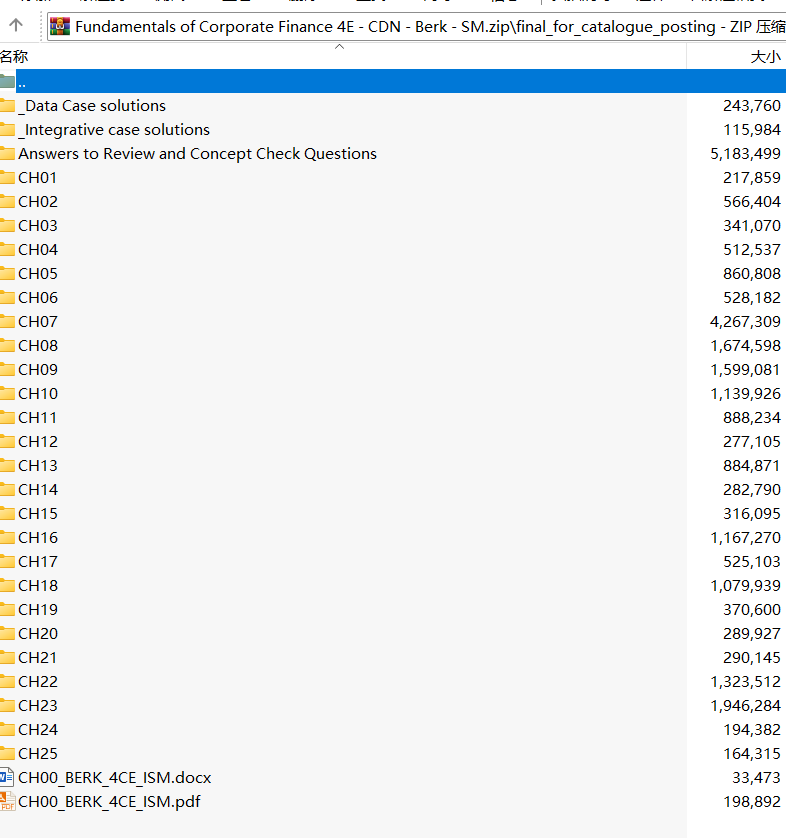Click the parent directory folder icon
The width and height of the screenshot is (786, 838).
tap(7, 81)
